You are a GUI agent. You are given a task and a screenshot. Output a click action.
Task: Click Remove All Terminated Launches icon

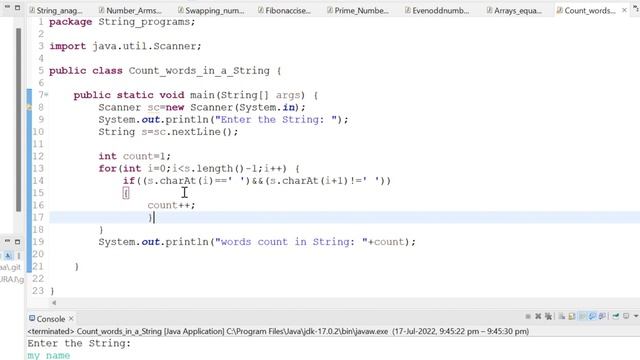pyautogui.click(x=548, y=316)
